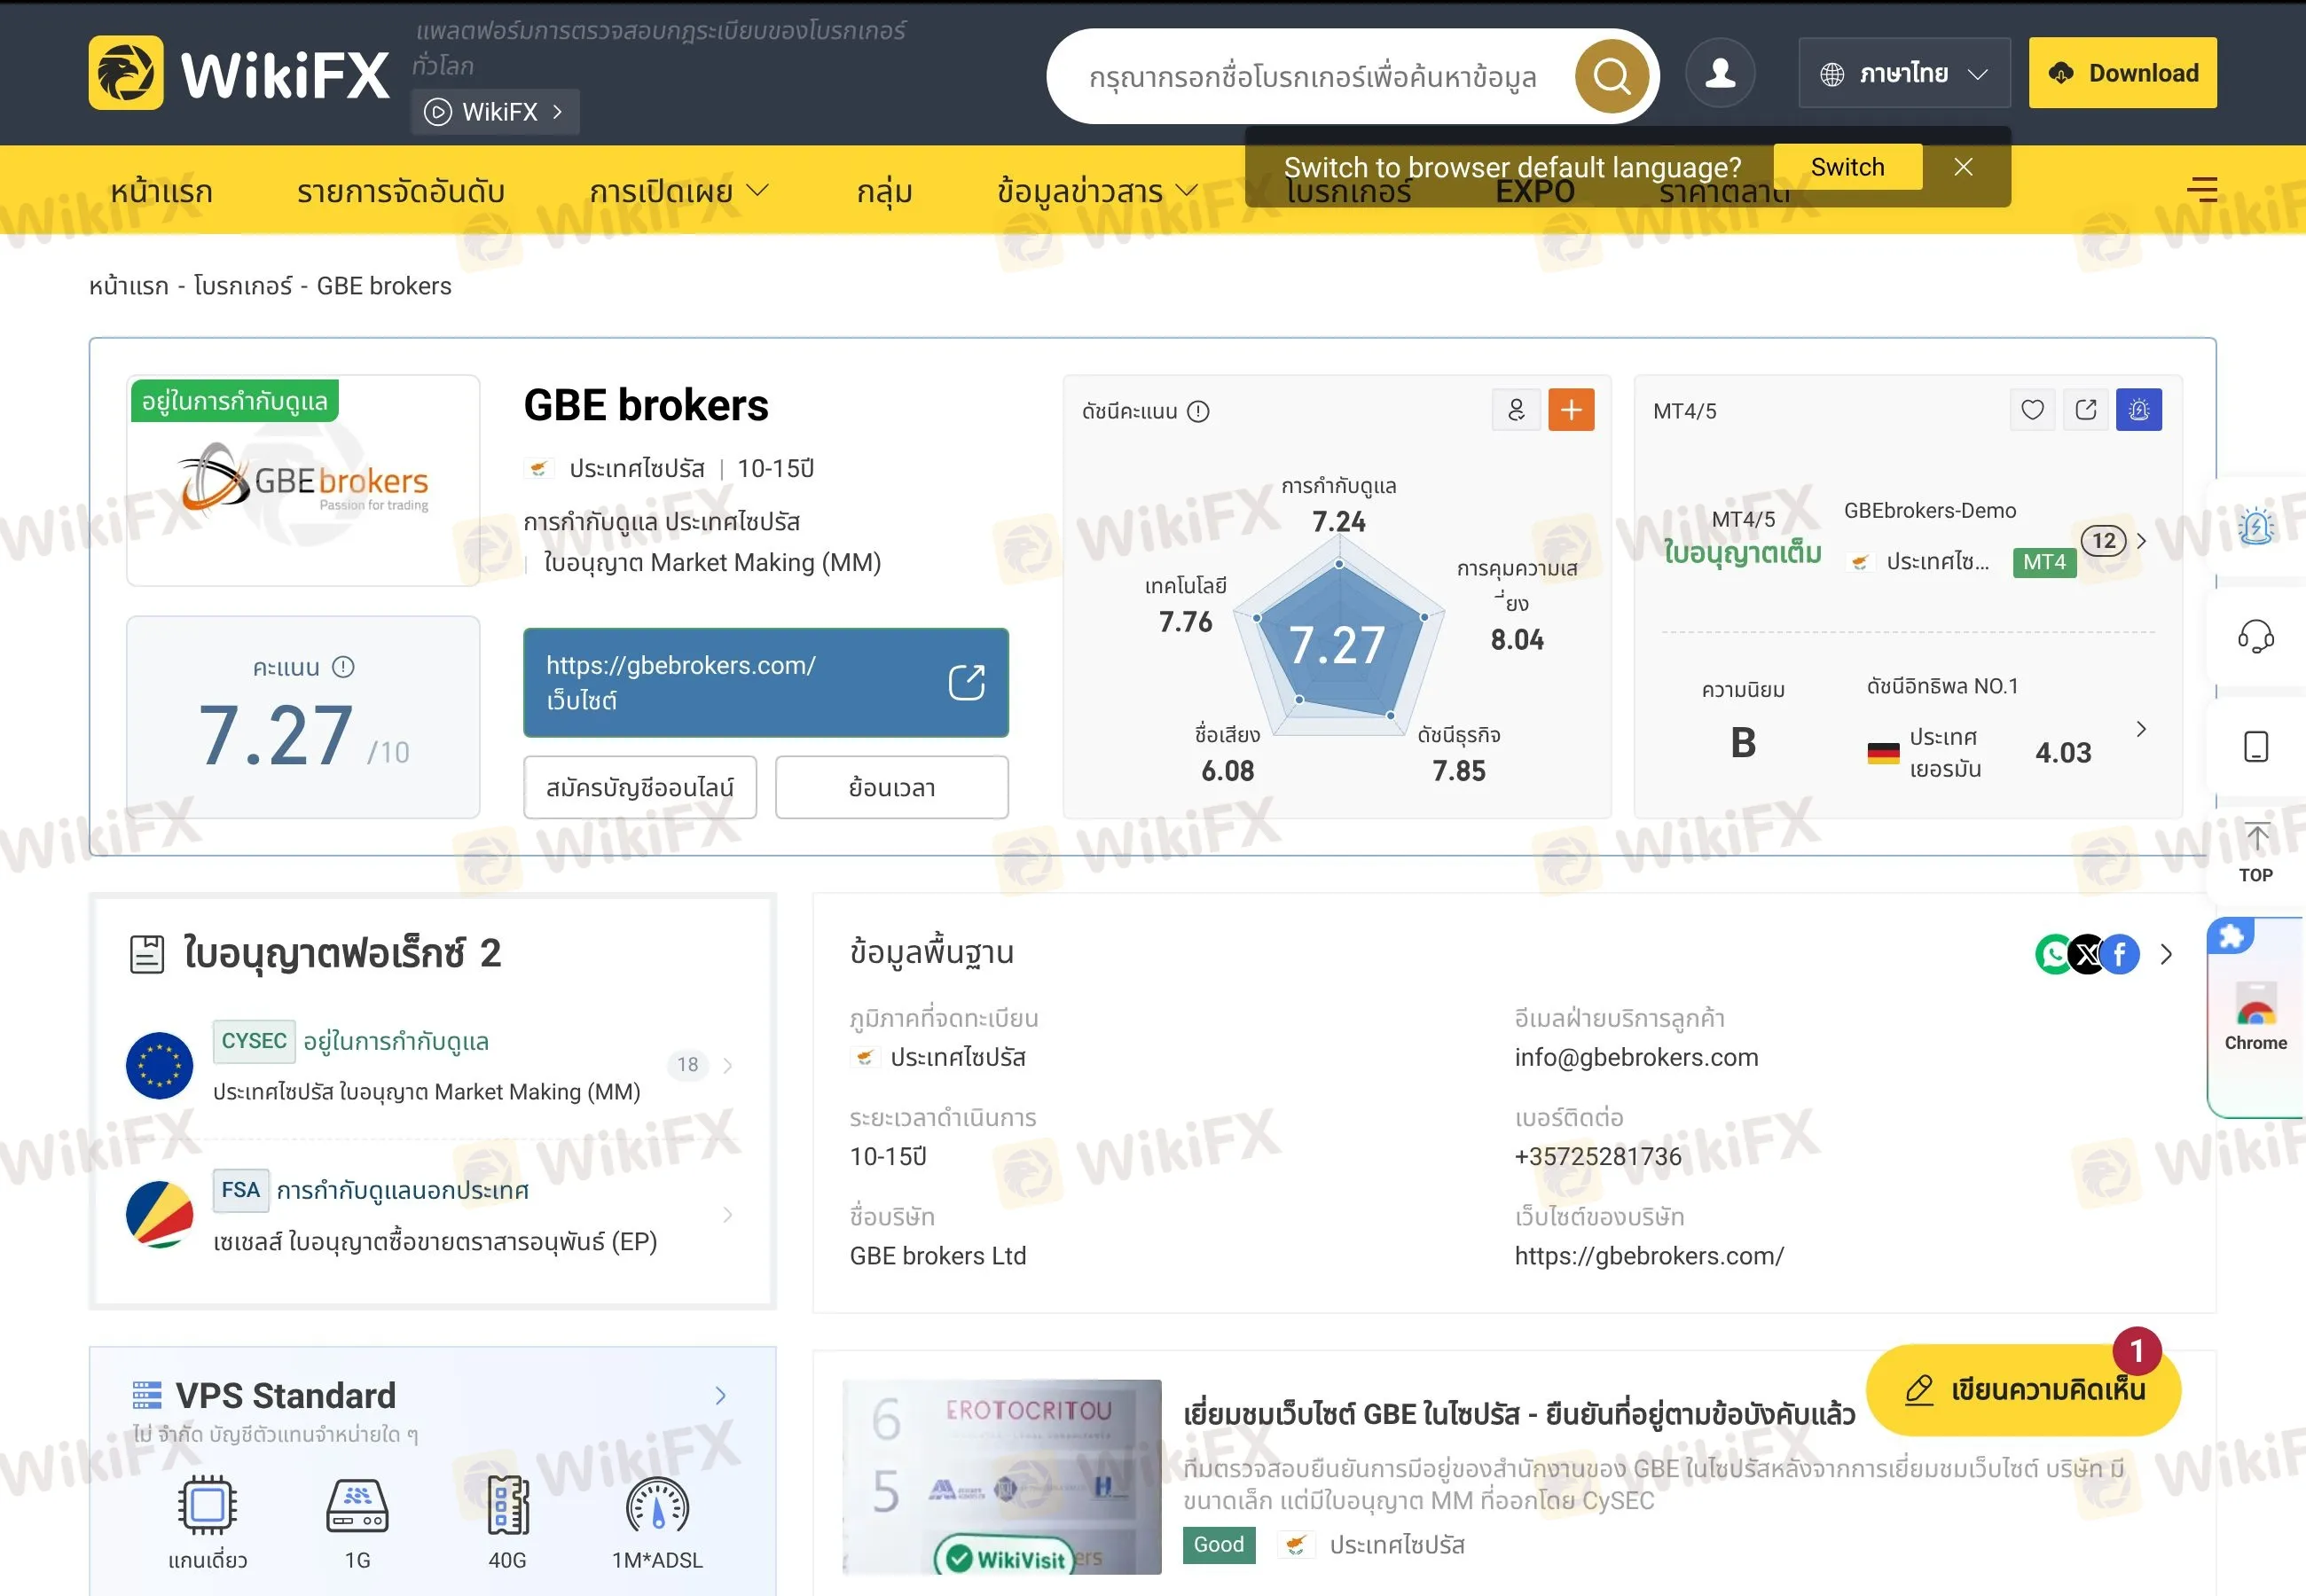The image size is (2306, 1596).
Task: Open the gbebrokers.com website button
Action: point(765,683)
